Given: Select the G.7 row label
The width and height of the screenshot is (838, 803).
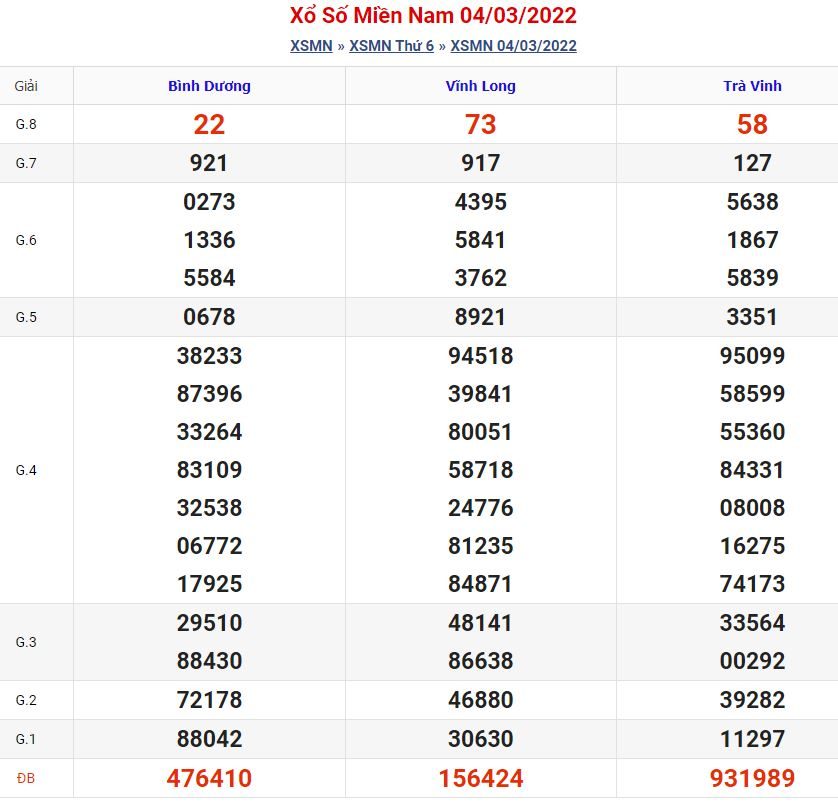Looking at the screenshot, I should (x=26, y=163).
